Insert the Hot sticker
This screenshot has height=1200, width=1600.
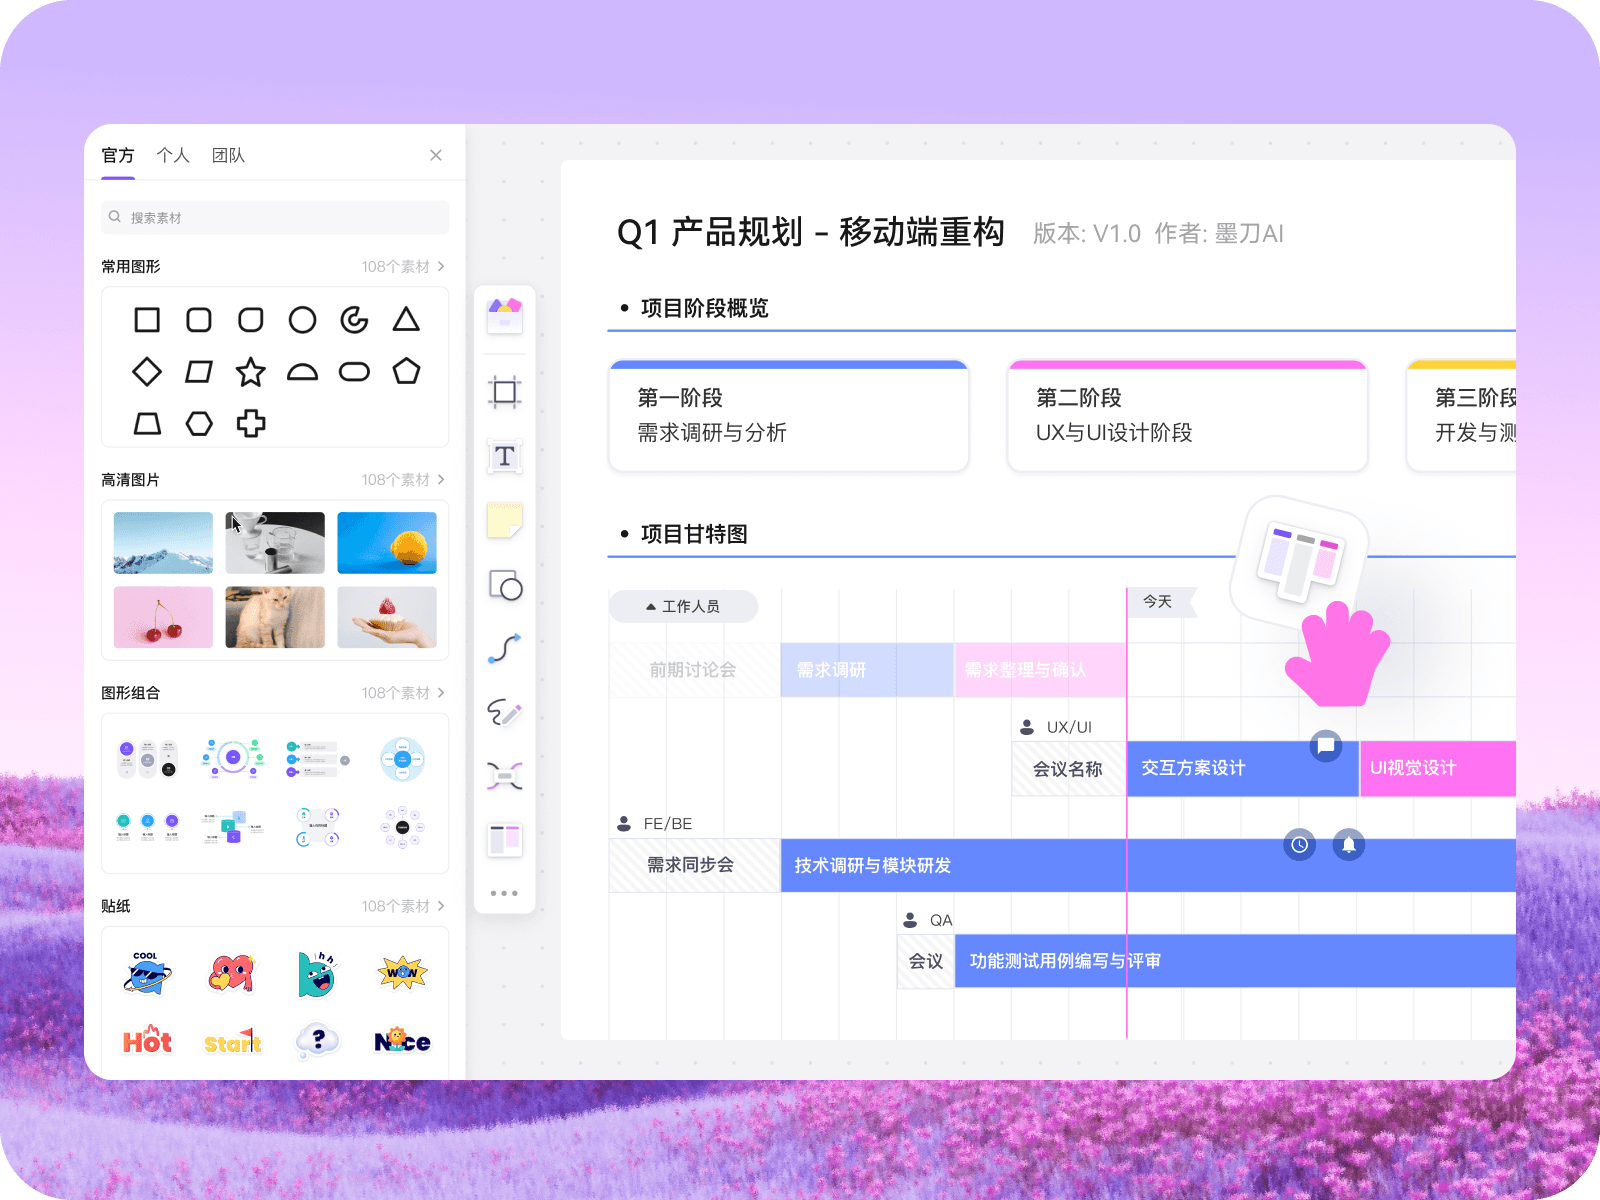point(147,1041)
